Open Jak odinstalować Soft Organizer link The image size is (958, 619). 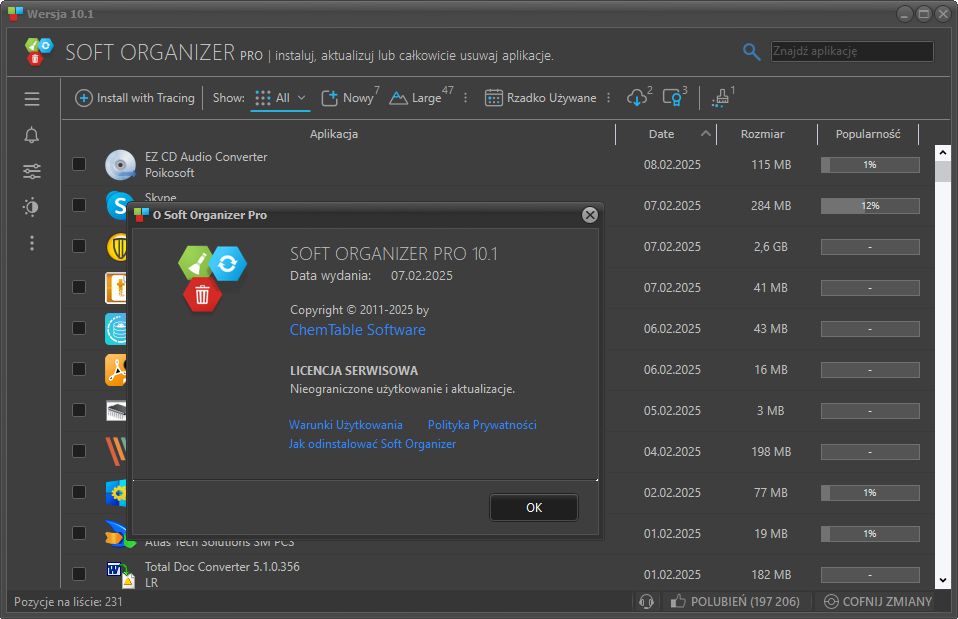click(x=372, y=444)
